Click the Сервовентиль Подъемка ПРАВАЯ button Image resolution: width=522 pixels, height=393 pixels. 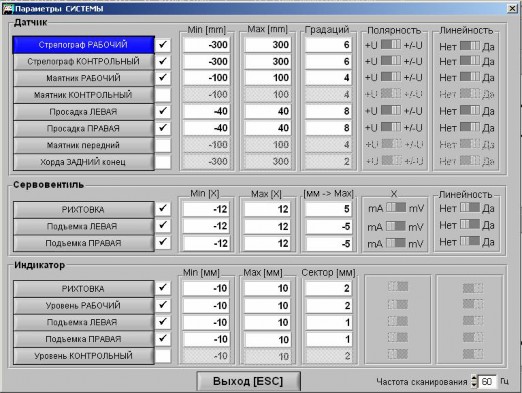tap(83, 243)
